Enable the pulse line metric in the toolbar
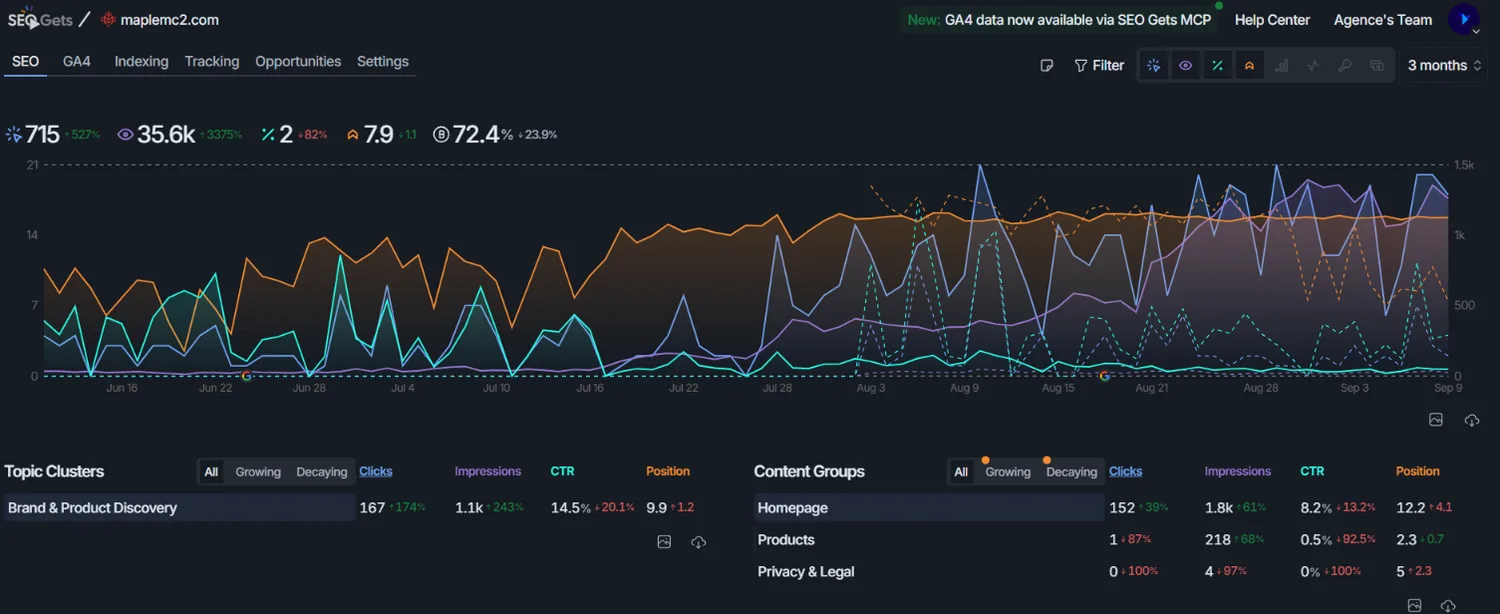 (1313, 65)
